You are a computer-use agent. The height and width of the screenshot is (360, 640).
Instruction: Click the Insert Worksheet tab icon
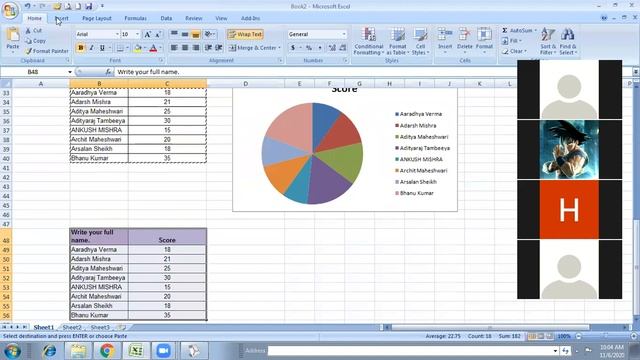[121, 327]
